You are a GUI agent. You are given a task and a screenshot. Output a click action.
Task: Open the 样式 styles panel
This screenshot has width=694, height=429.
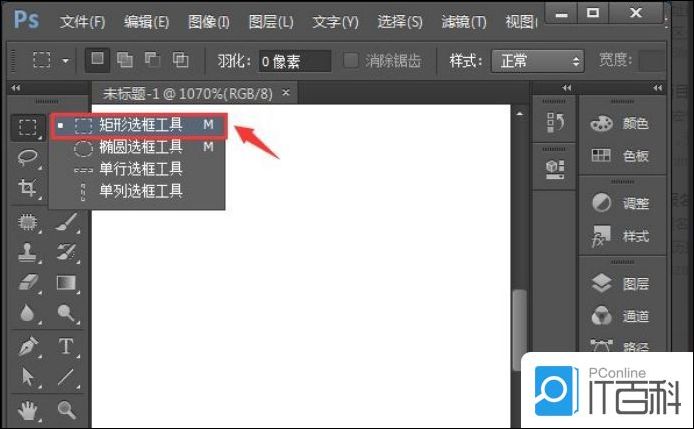(620, 236)
